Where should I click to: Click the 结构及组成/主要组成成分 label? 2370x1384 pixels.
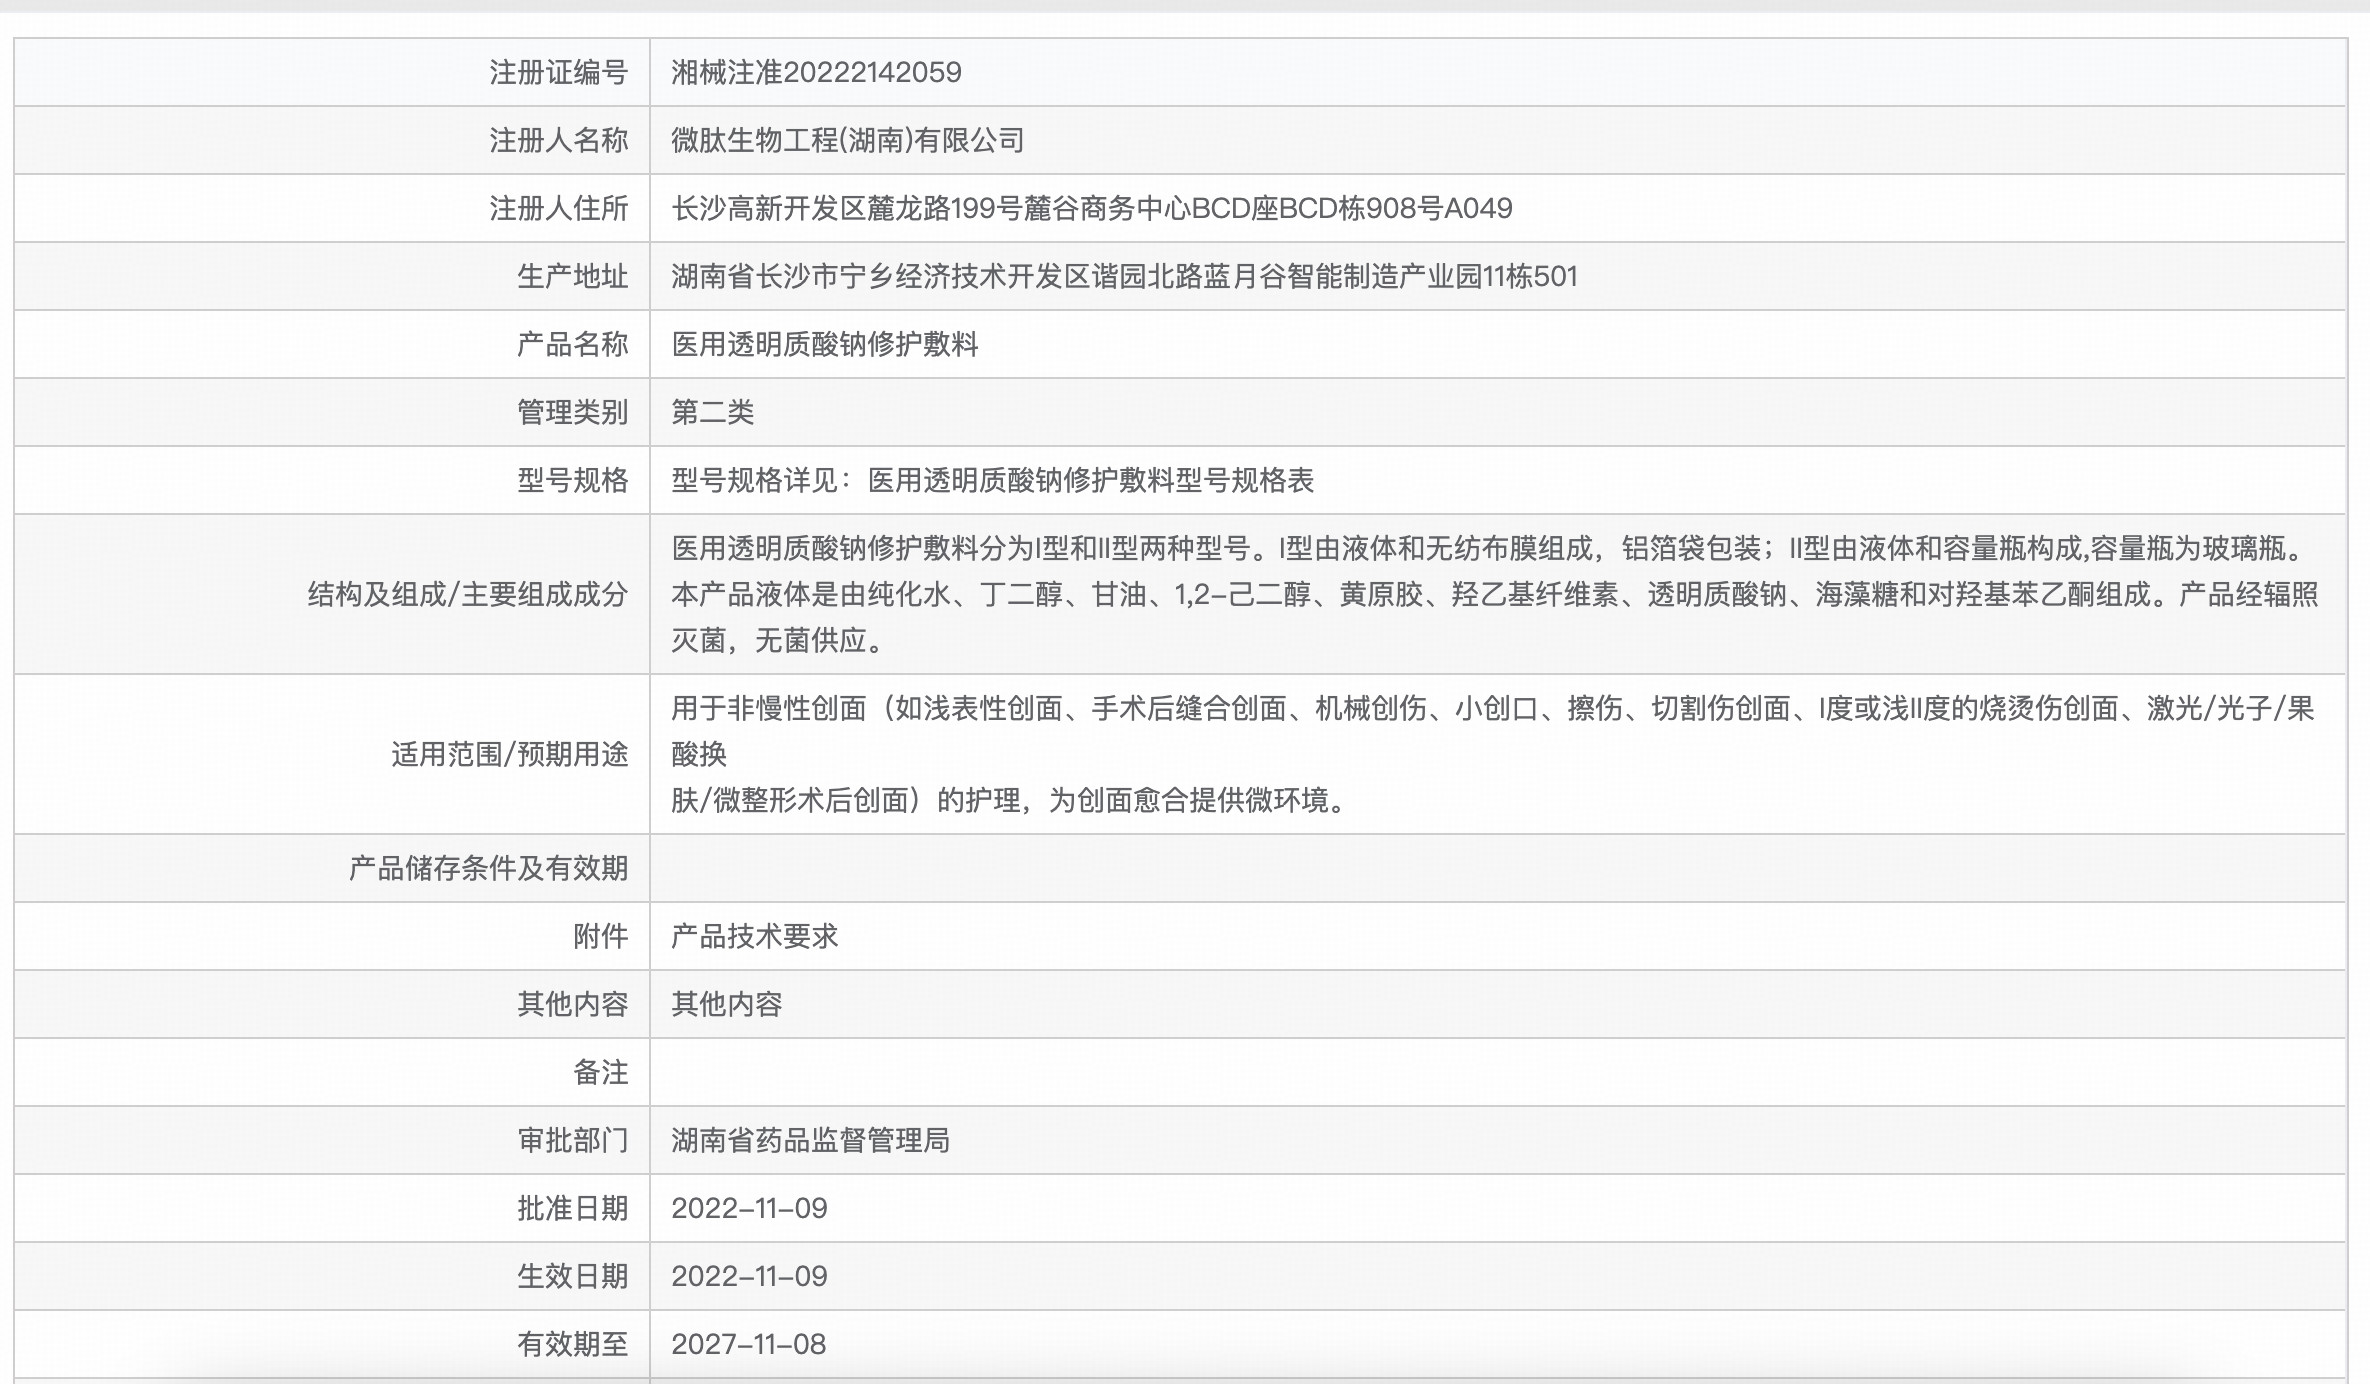pyautogui.click(x=467, y=595)
